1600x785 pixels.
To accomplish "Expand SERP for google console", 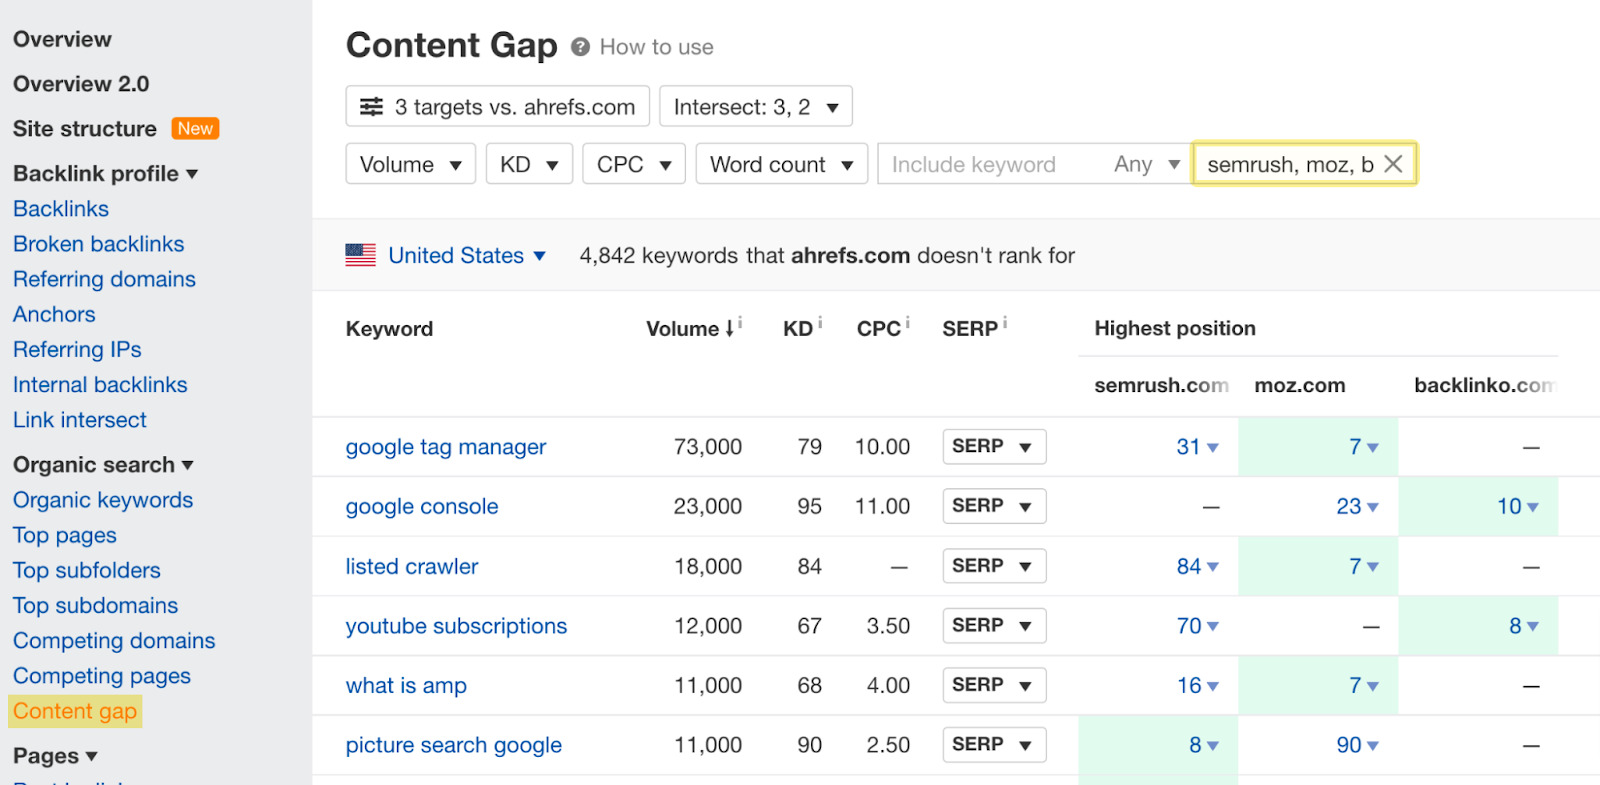I will click(x=994, y=506).
